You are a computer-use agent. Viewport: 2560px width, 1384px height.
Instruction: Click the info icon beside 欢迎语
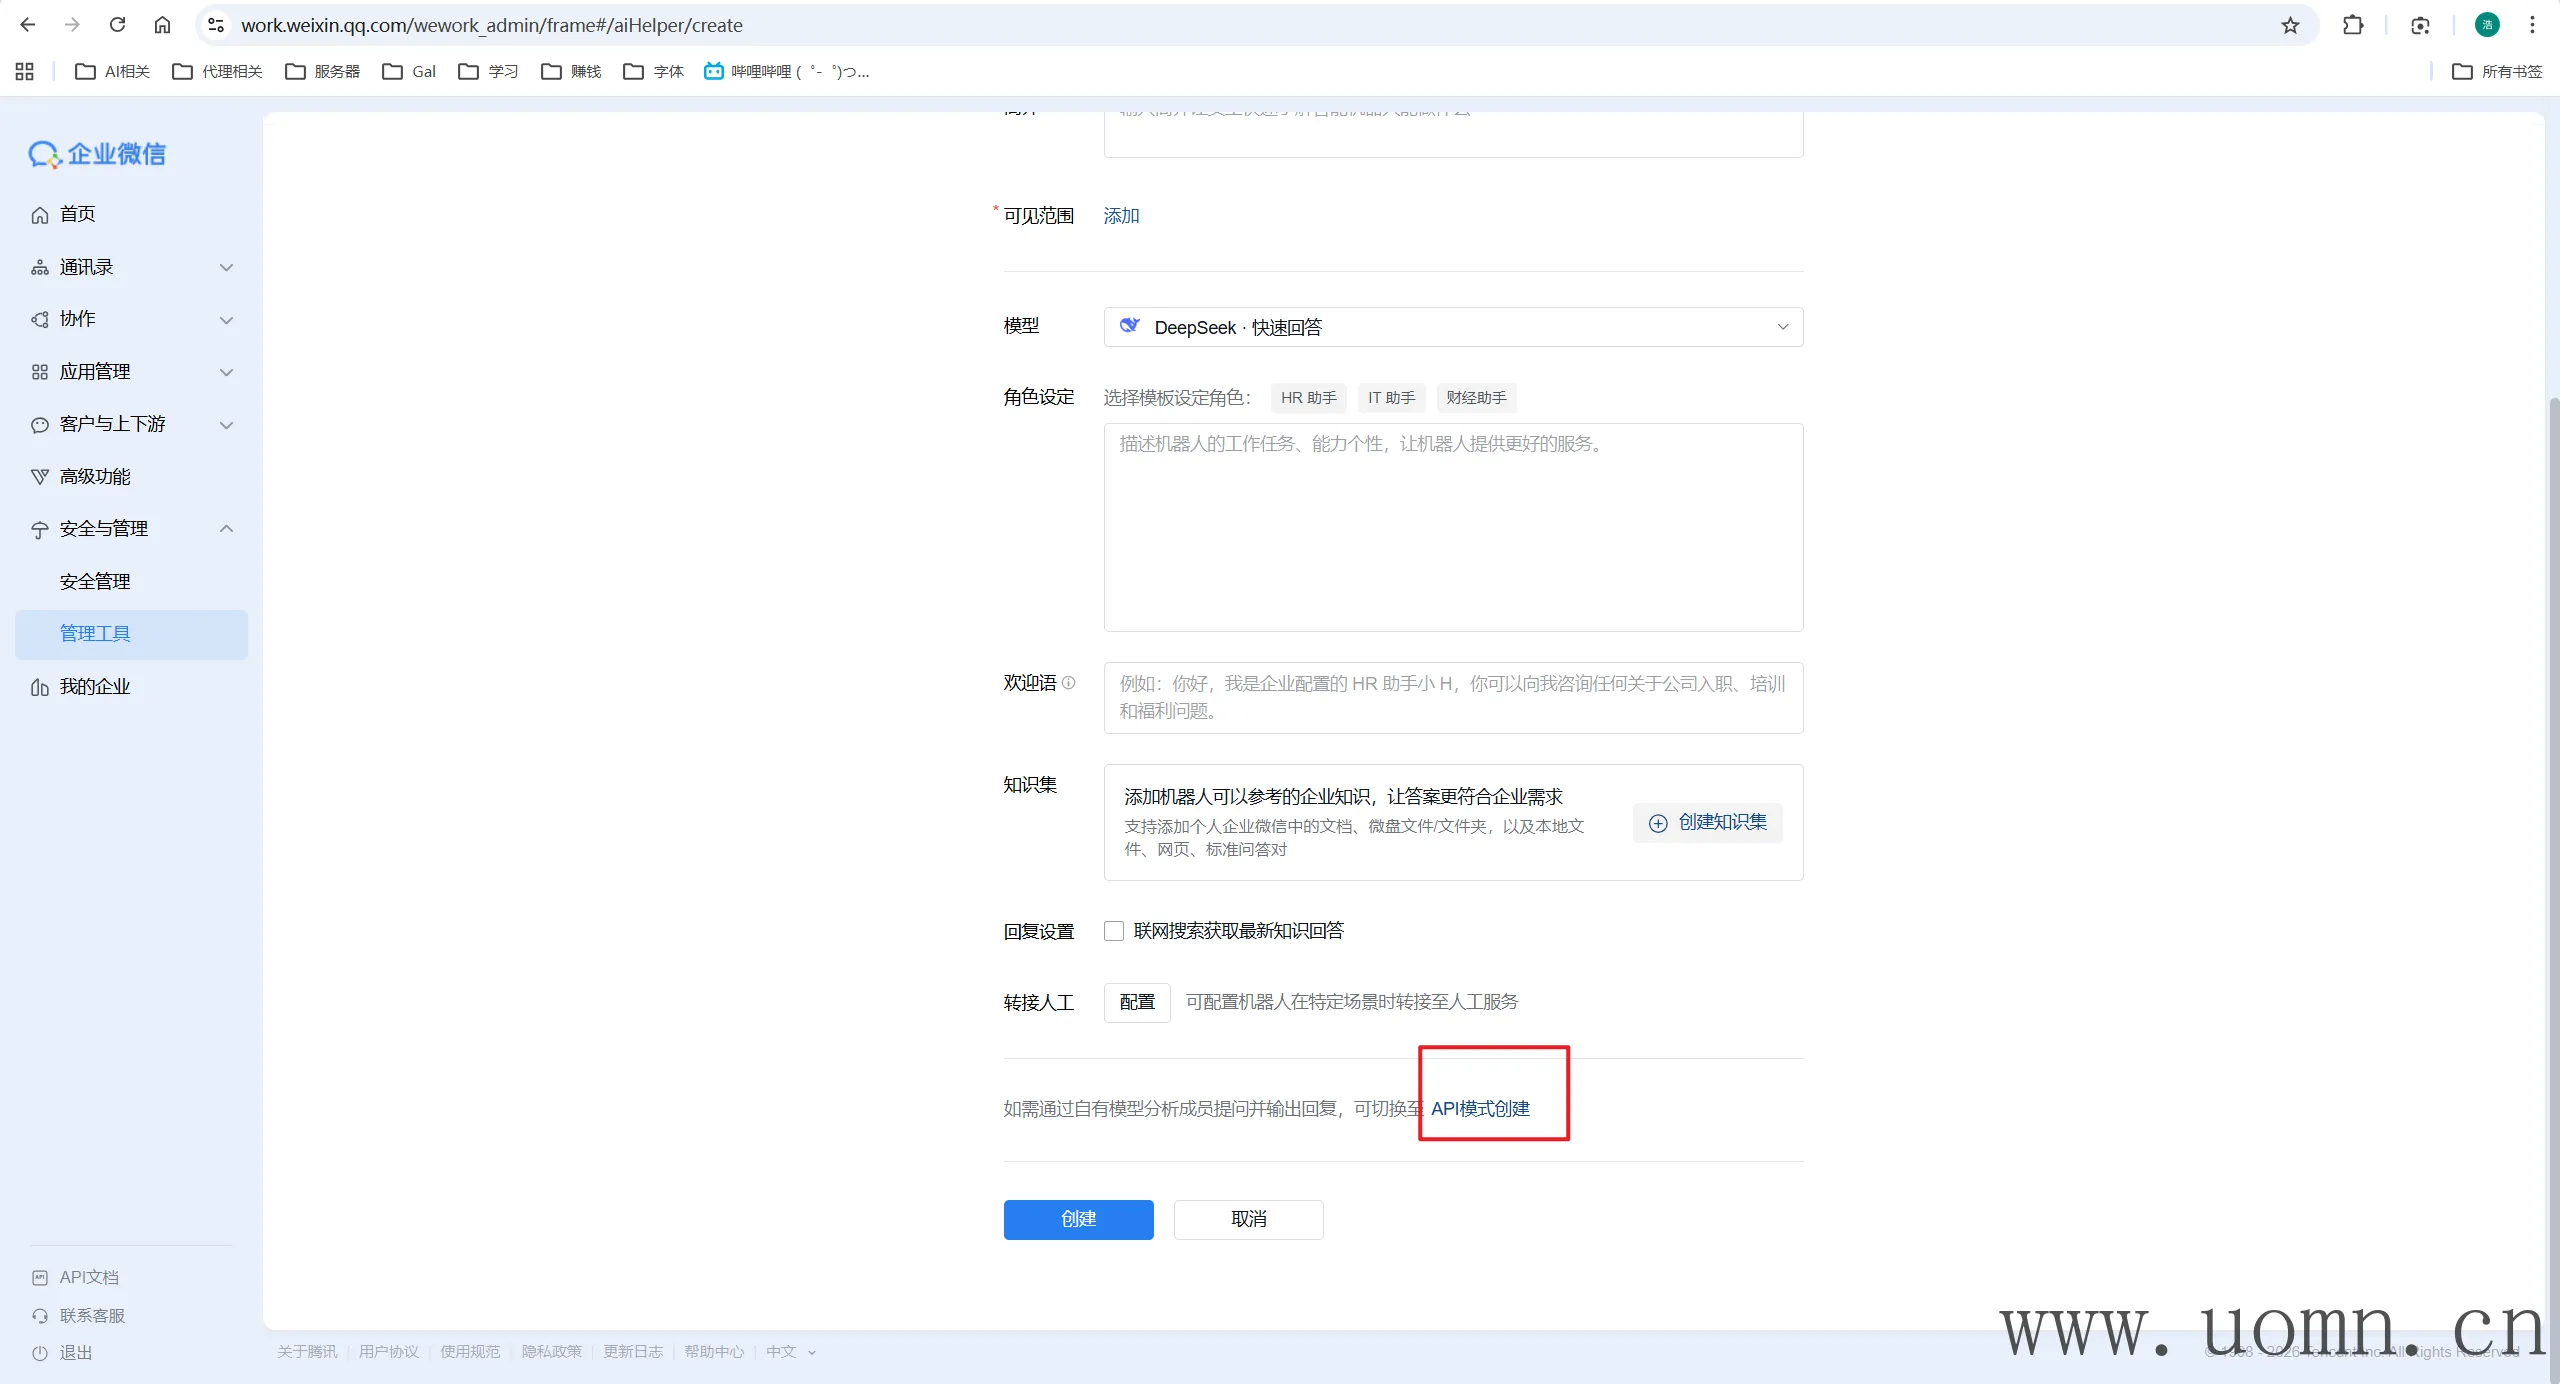pos(1068,683)
